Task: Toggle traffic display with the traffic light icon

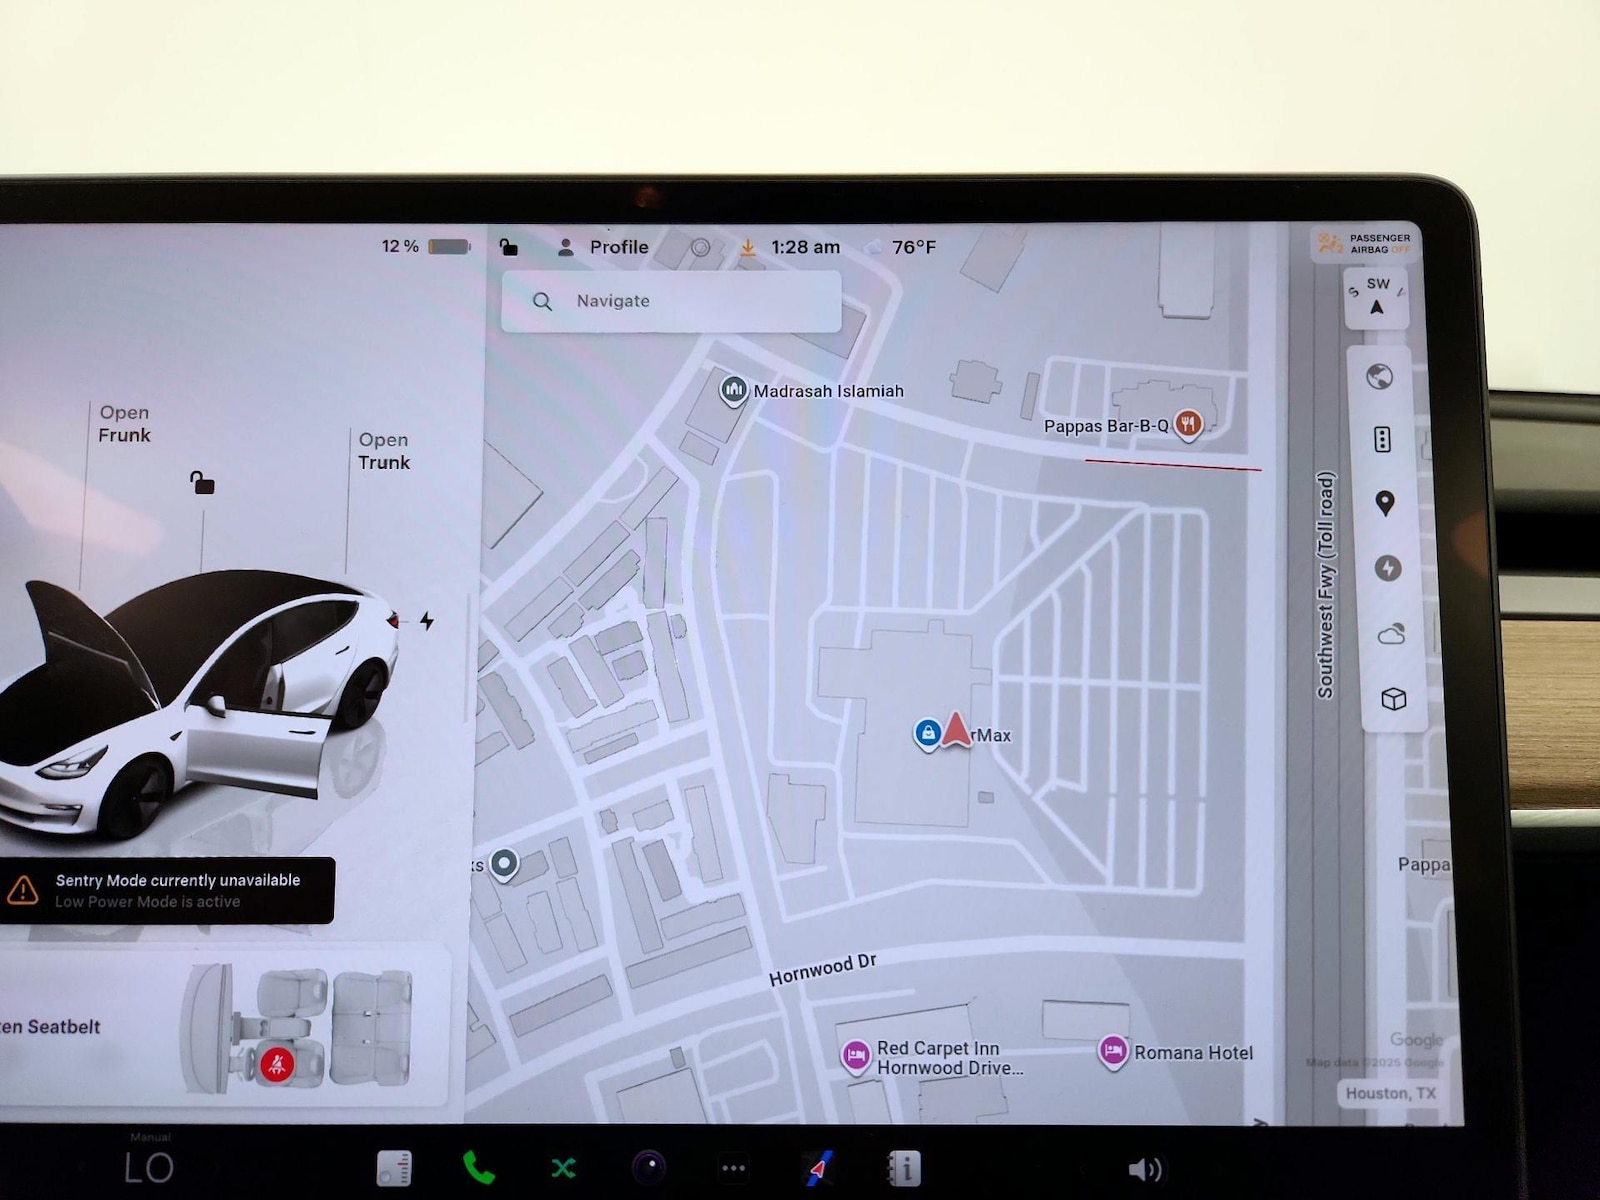Action: [x=1382, y=439]
